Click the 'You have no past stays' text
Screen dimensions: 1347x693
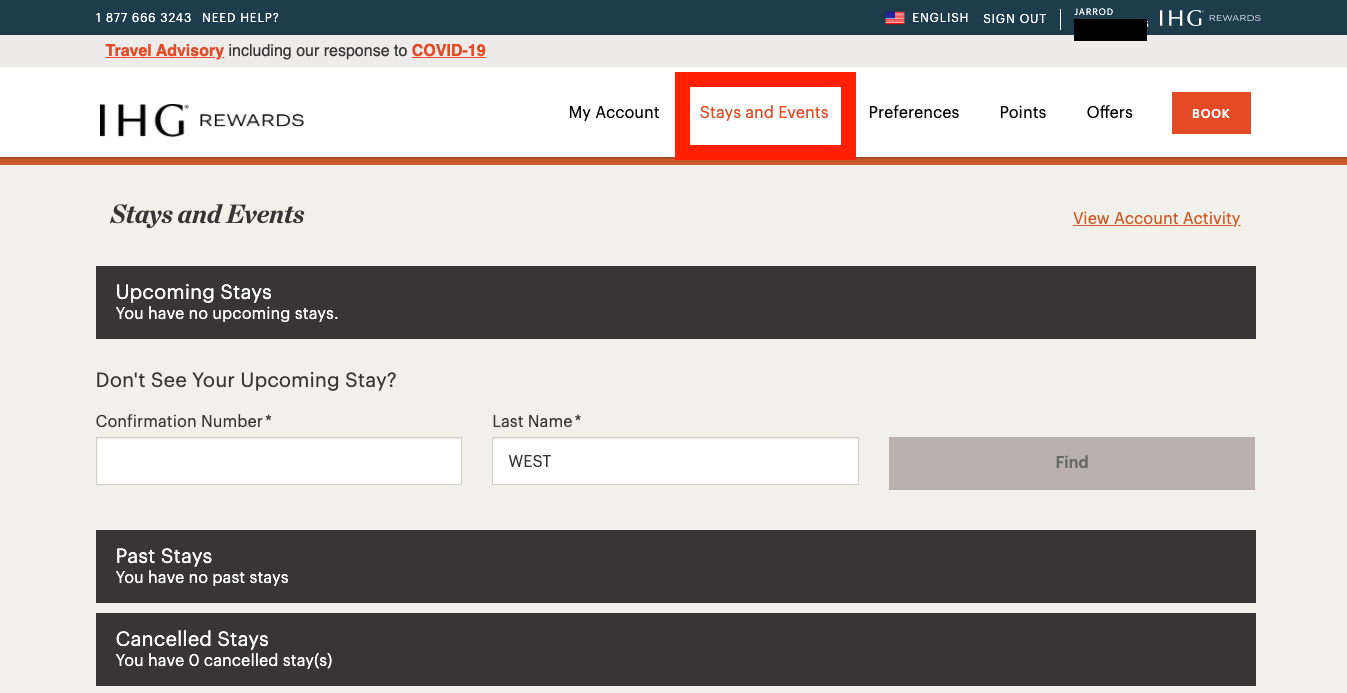pyautogui.click(x=202, y=578)
